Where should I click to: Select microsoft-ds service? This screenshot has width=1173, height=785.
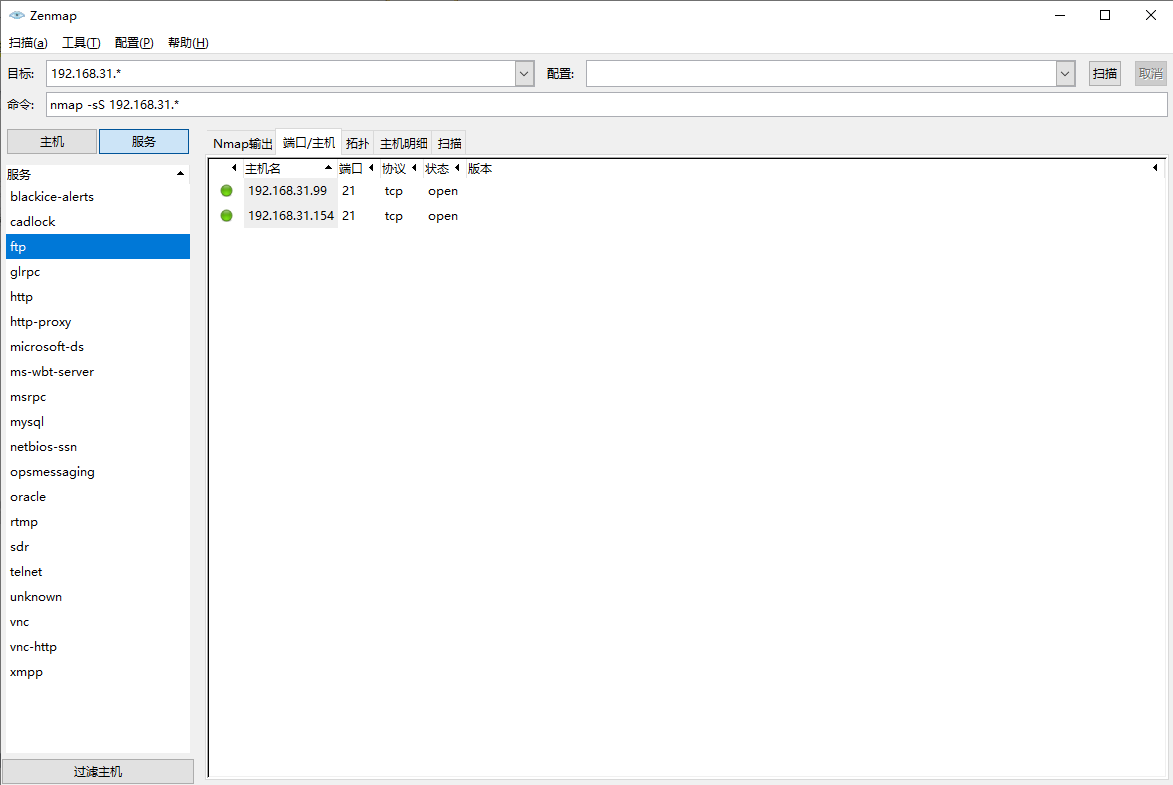(x=97, y=346)
